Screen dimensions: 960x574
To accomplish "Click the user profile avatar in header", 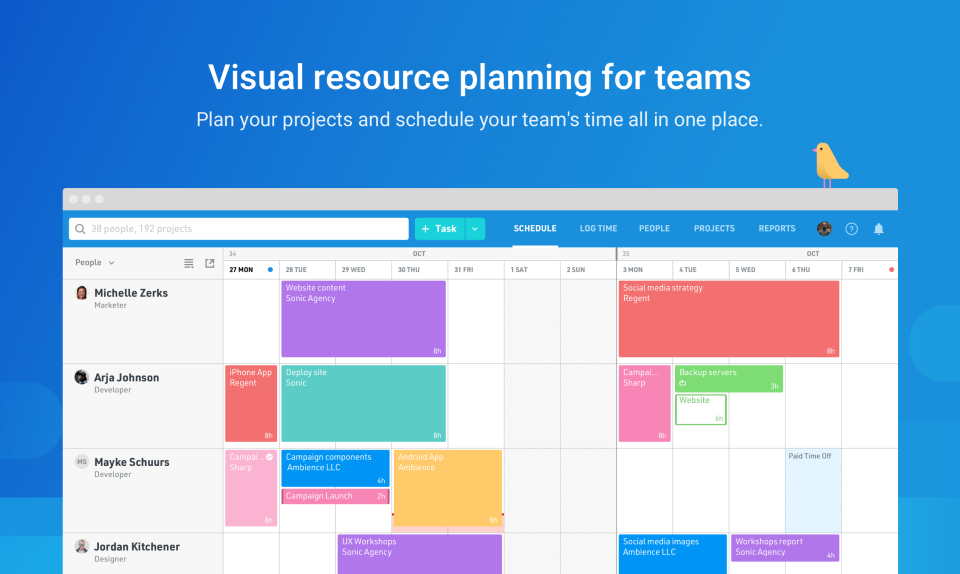I will tap(824, 229).
